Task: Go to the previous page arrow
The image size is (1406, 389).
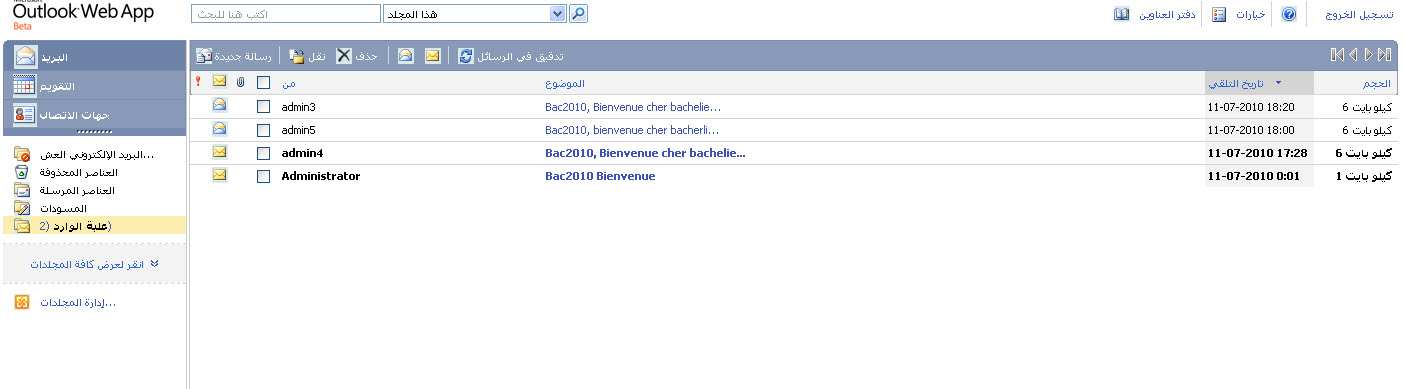Action: (1353, 55)
